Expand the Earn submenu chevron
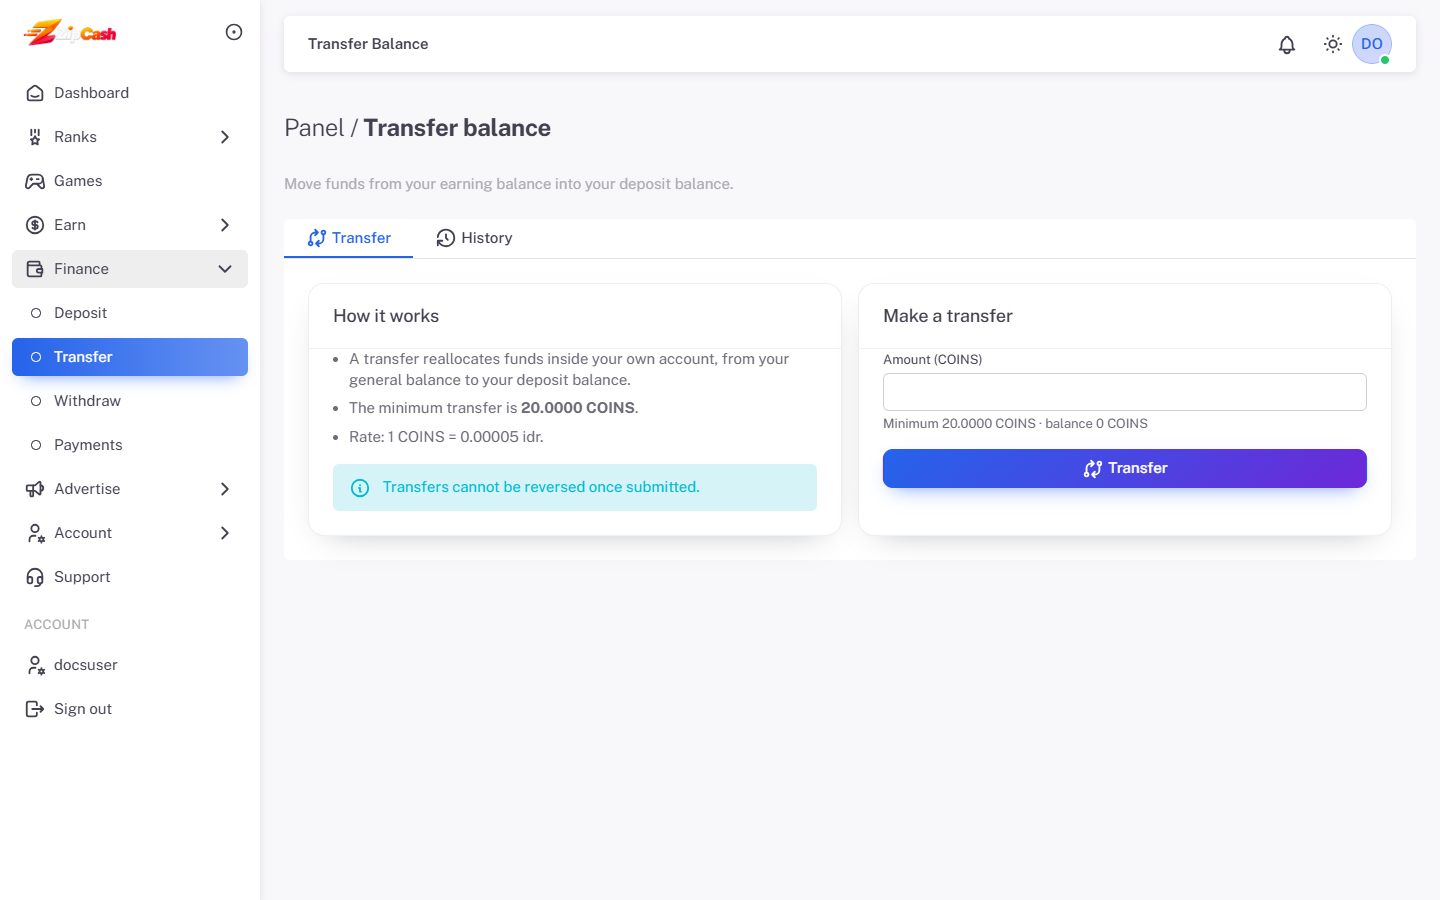This screenshot has width=1440, height=900. point(225,225)
